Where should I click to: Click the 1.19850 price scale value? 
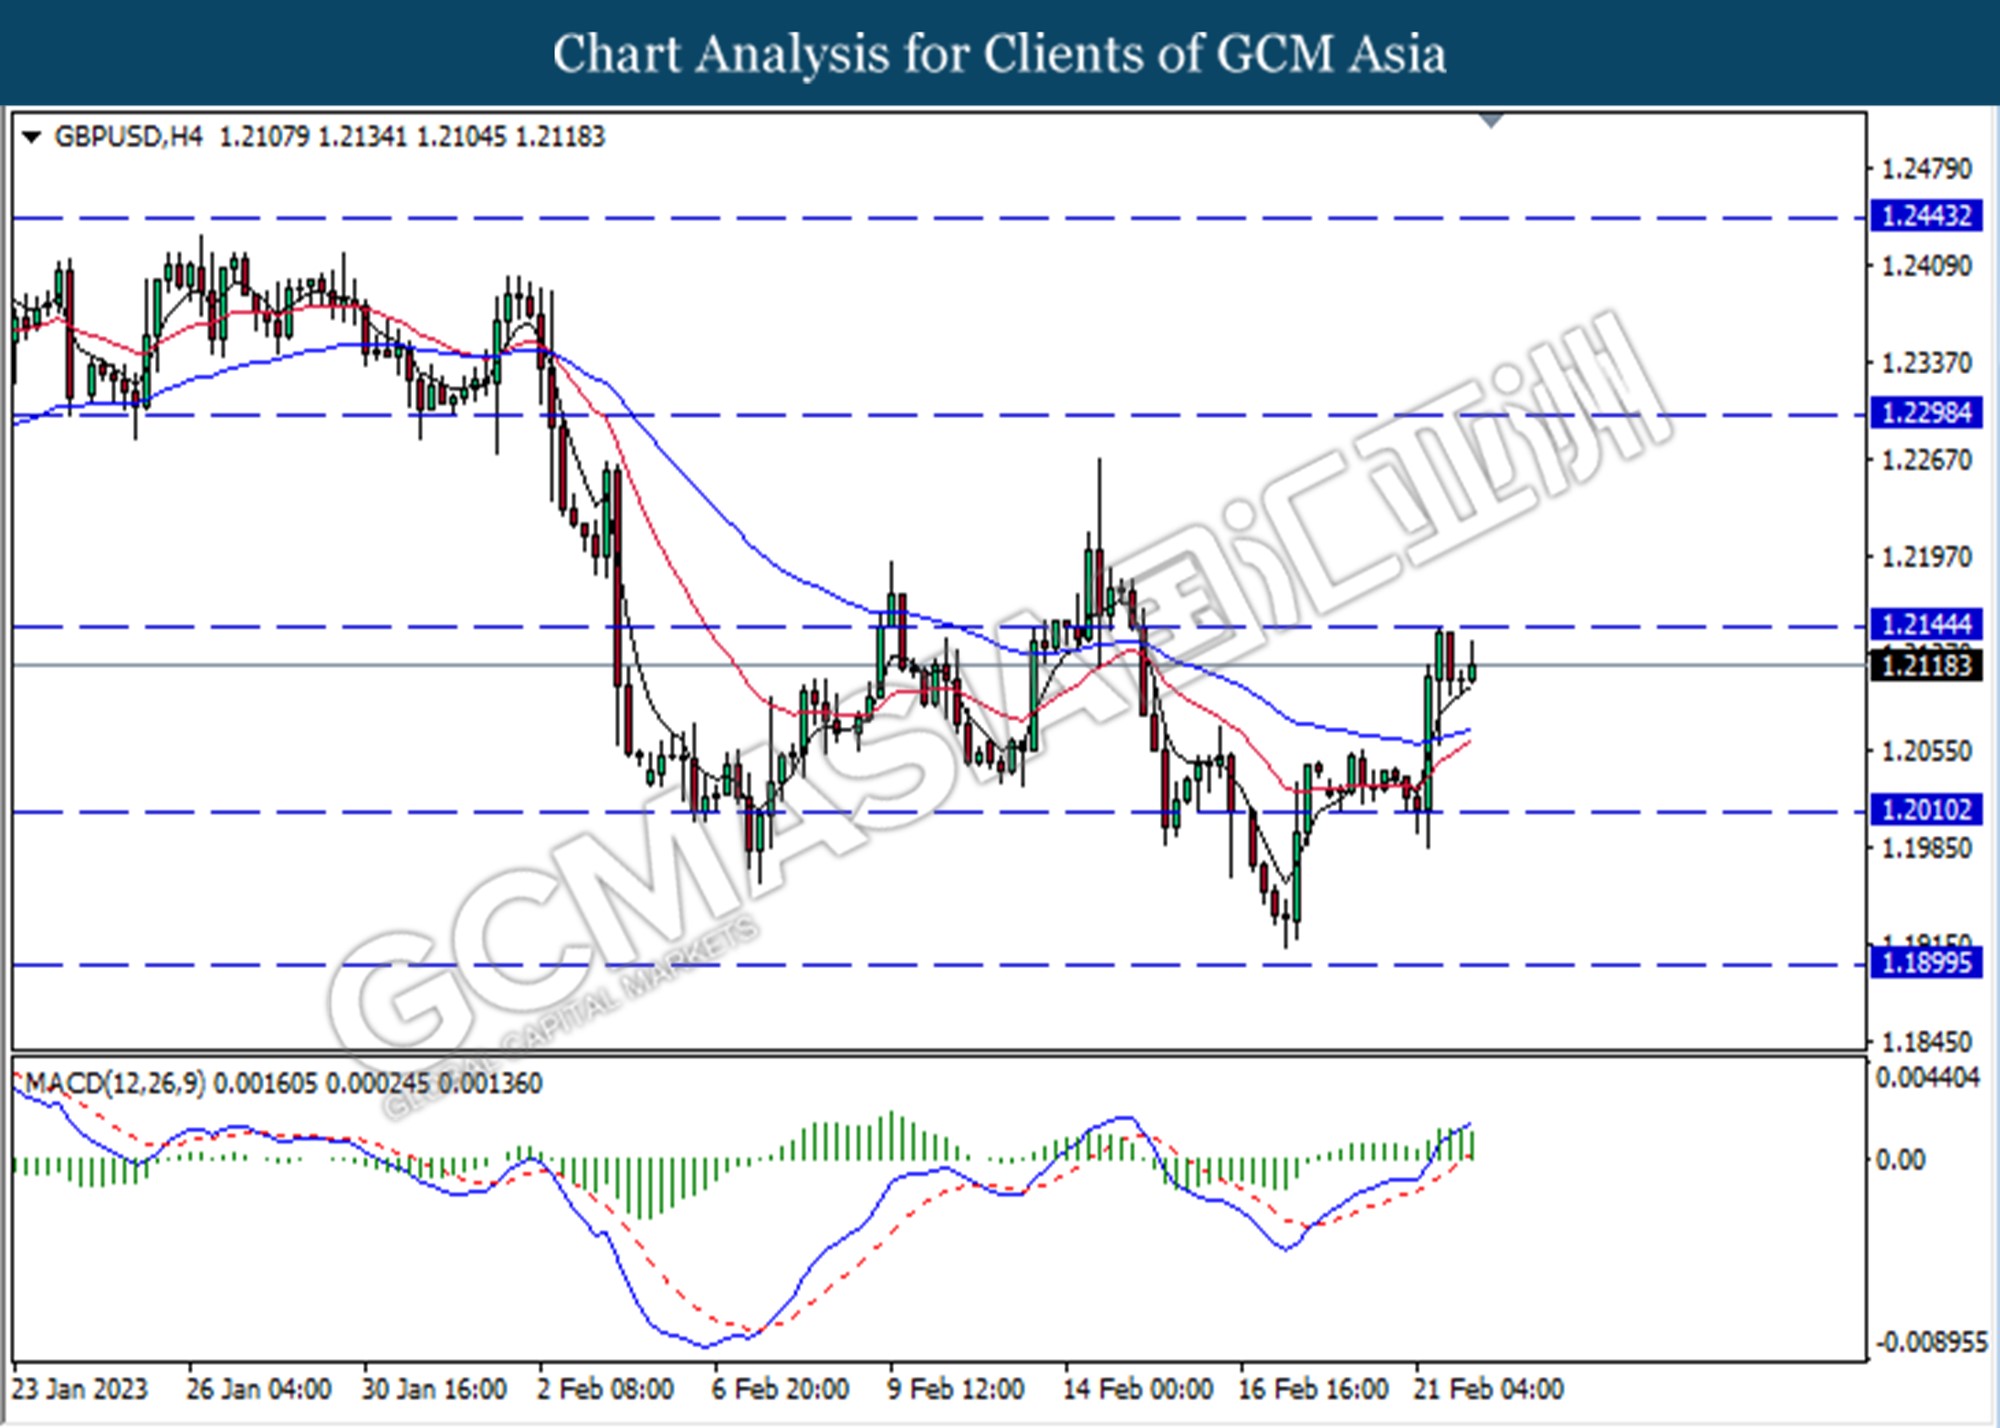point(1926,848)
